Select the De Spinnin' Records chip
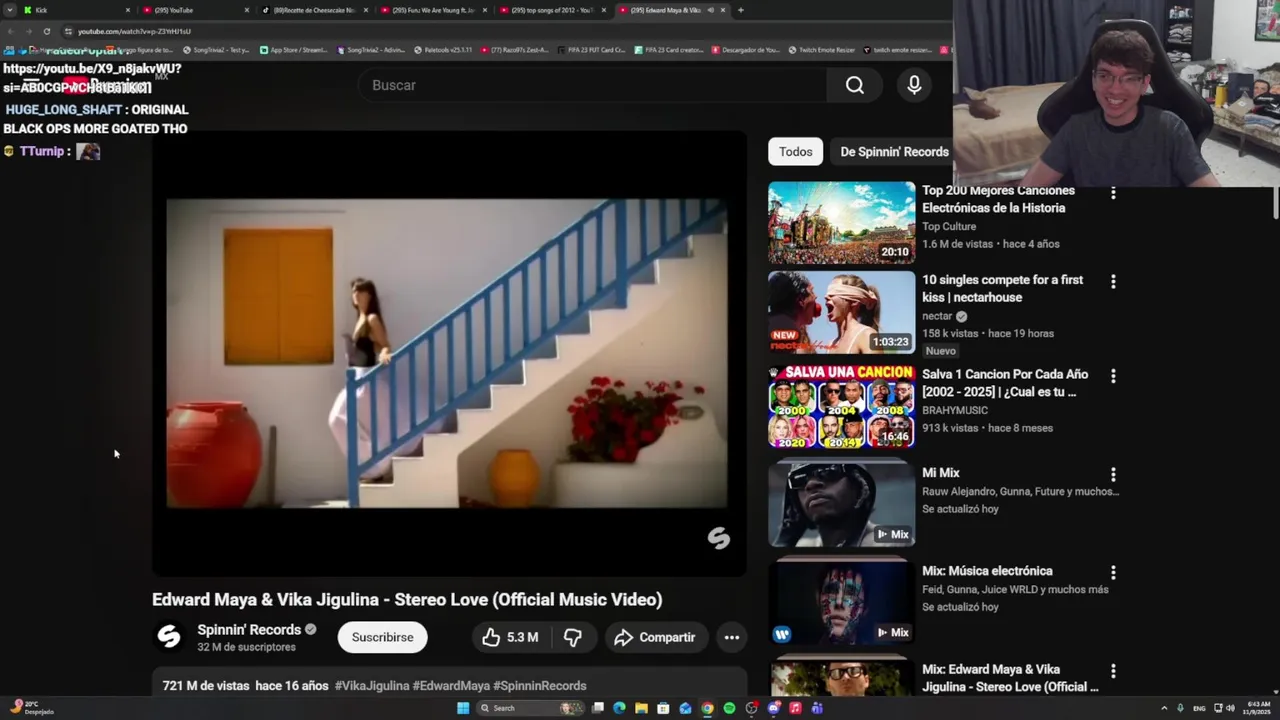The width and height of the screenshot is (1280, 720). (894, 152)
